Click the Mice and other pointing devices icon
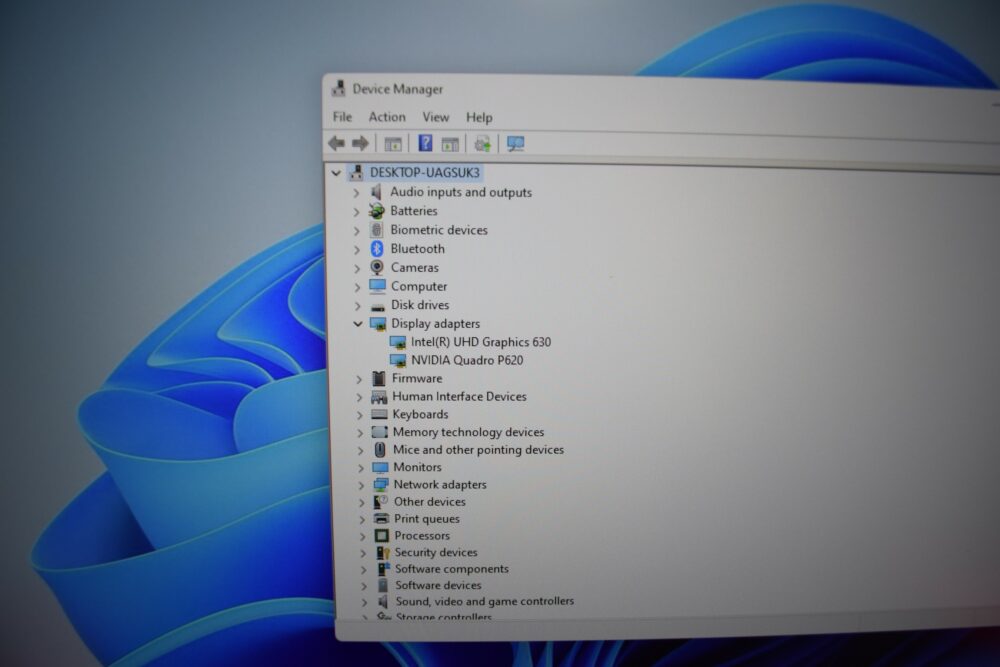1000x667 pixels. [x=380, y=450]
